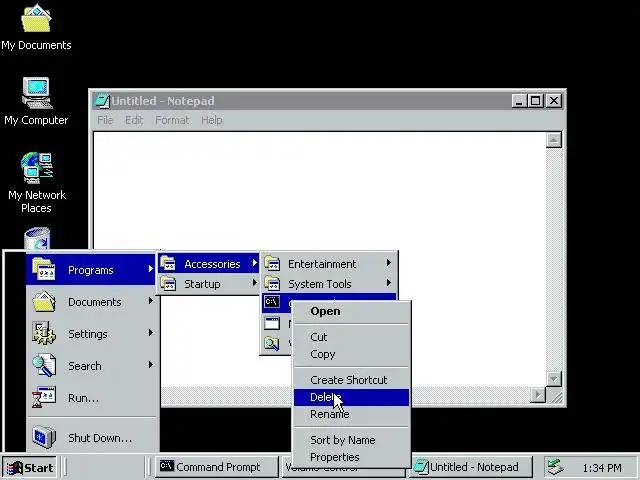Expand the Entertainment submenu arrow
The image size is (640, 480).
[x=389, y=263]
